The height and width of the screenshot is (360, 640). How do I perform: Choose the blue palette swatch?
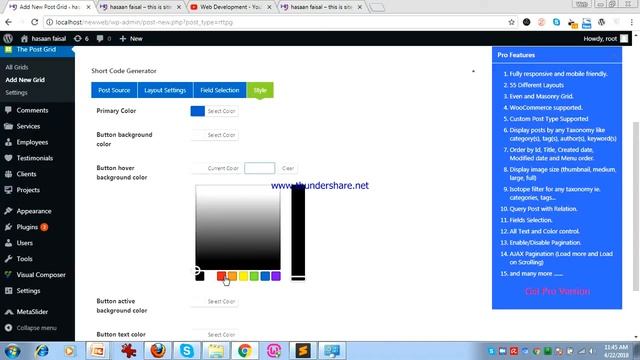point(265,276)
